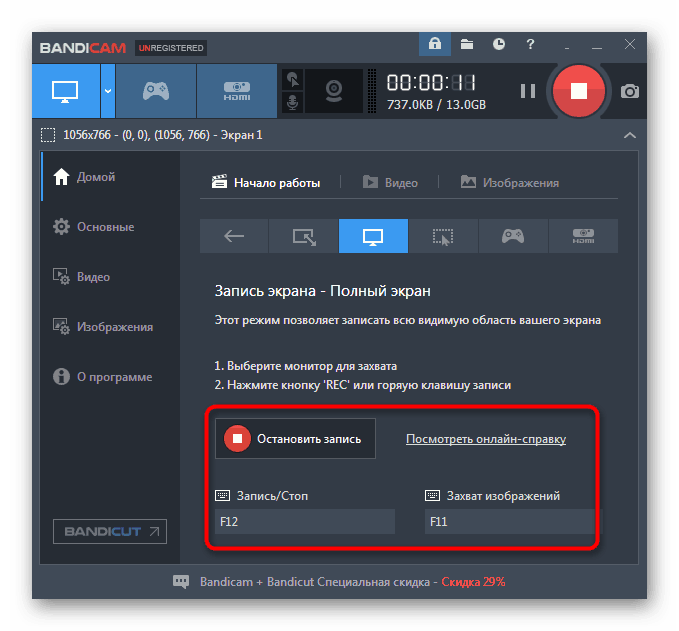
Task: Choose around-mouse recording mode icon
Action: click(443, 236)
